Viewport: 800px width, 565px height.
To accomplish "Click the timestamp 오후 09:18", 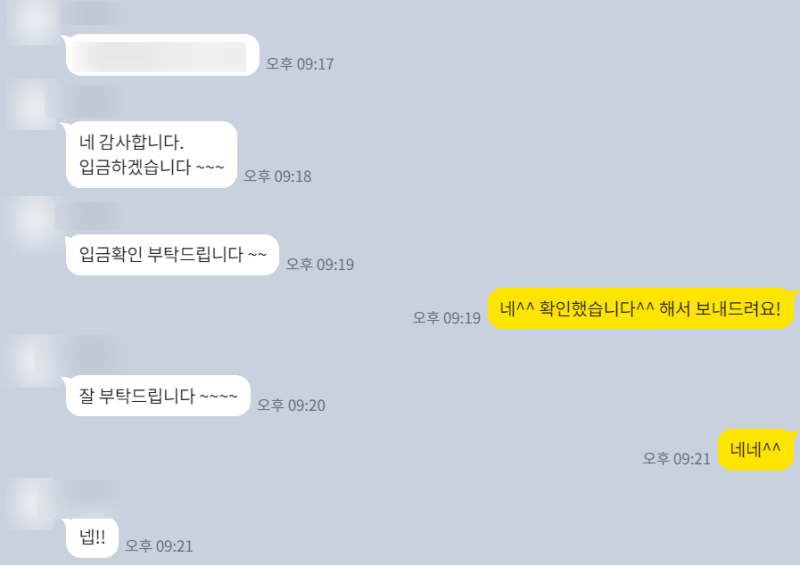I will click(x=278, y=176).
